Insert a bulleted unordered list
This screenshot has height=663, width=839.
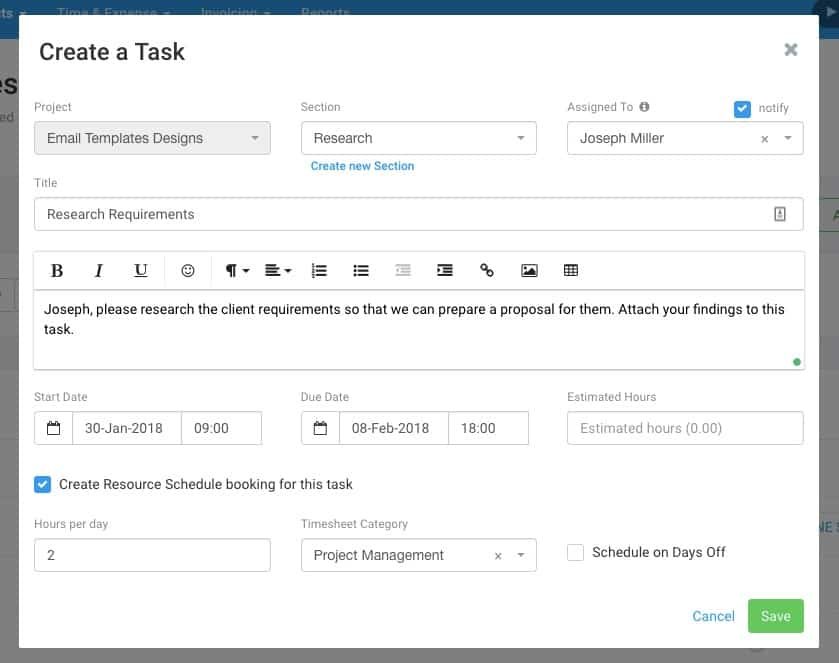tap(361, 271)
